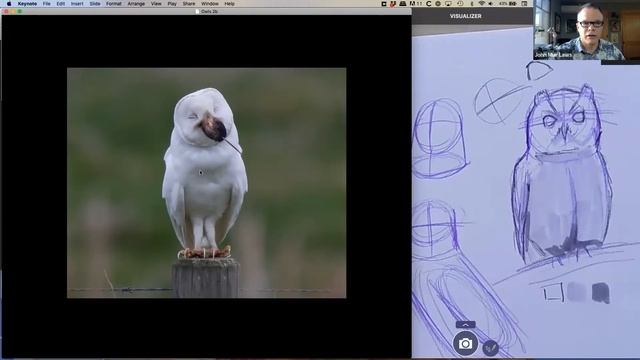Click the Bluetooth menu bar icon
This screenshot has width=640, height=360.
click(472, 4)
